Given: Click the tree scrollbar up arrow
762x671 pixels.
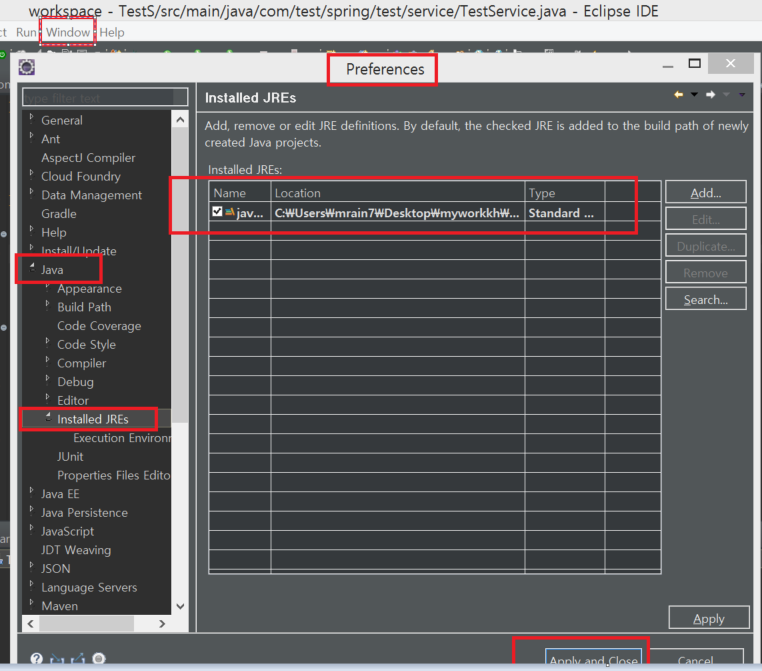Looking at the screenshot, I should [x=180, y=120].
